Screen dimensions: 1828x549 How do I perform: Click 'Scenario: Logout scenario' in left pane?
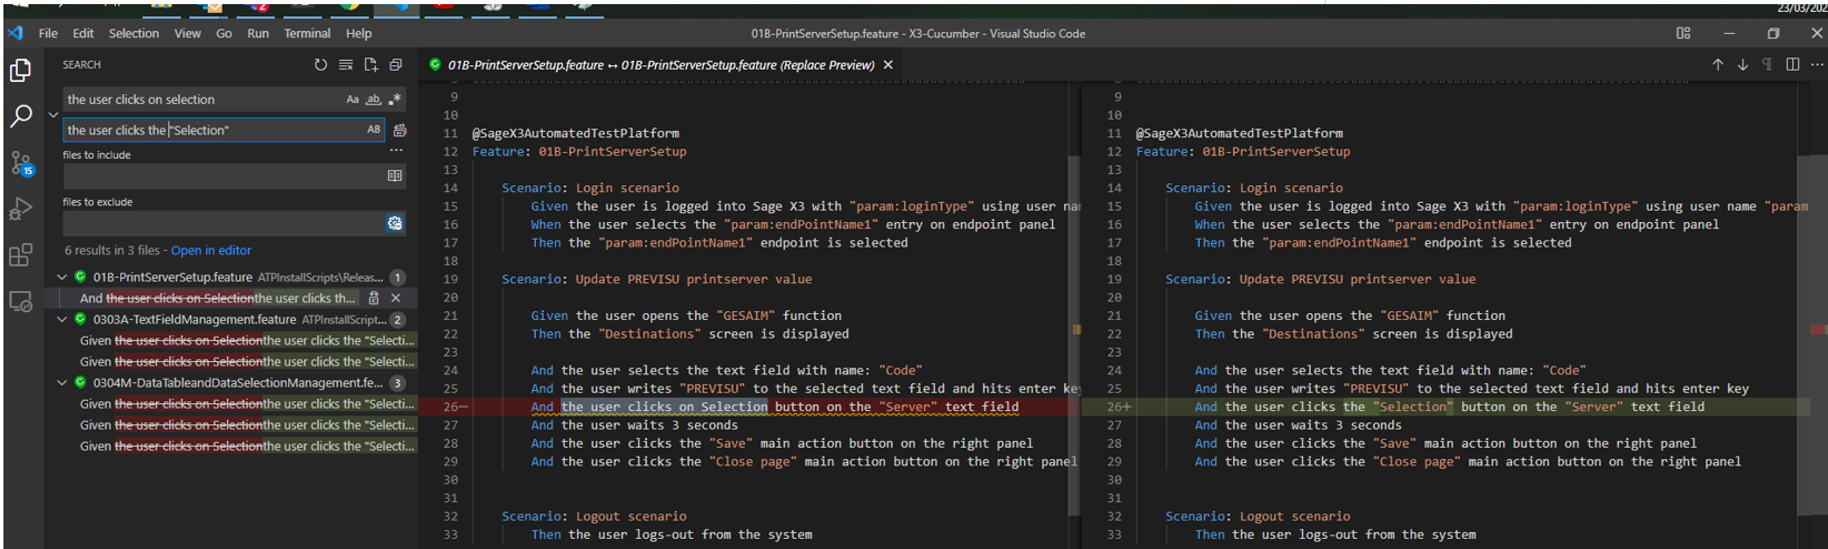point(594,517)
